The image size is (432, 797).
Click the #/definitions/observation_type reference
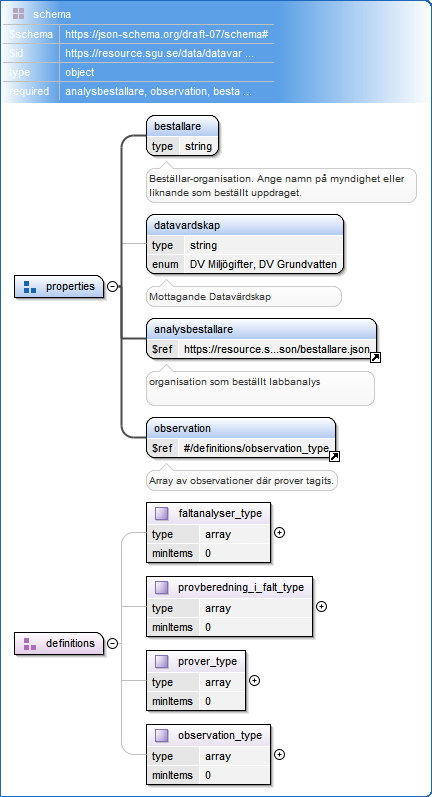click(x=256, y=448)
